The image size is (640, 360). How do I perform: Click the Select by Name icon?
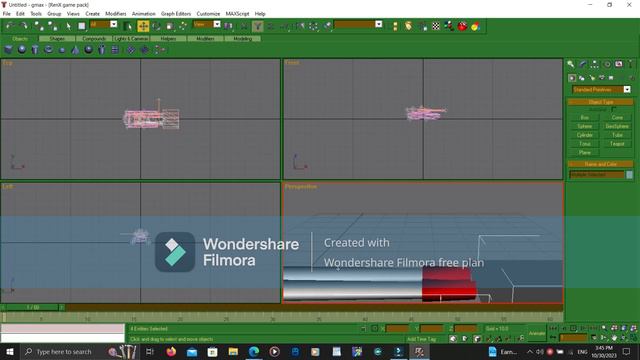[128, 26]
